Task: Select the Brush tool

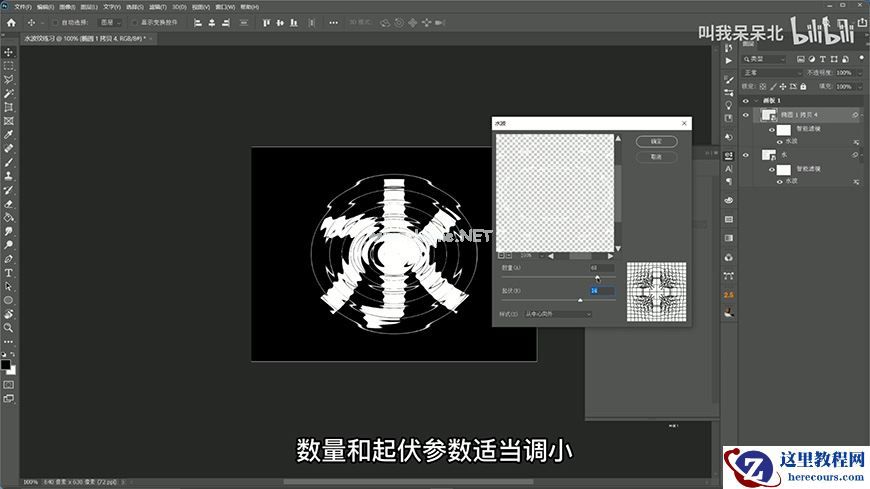Action: [8, 162]
